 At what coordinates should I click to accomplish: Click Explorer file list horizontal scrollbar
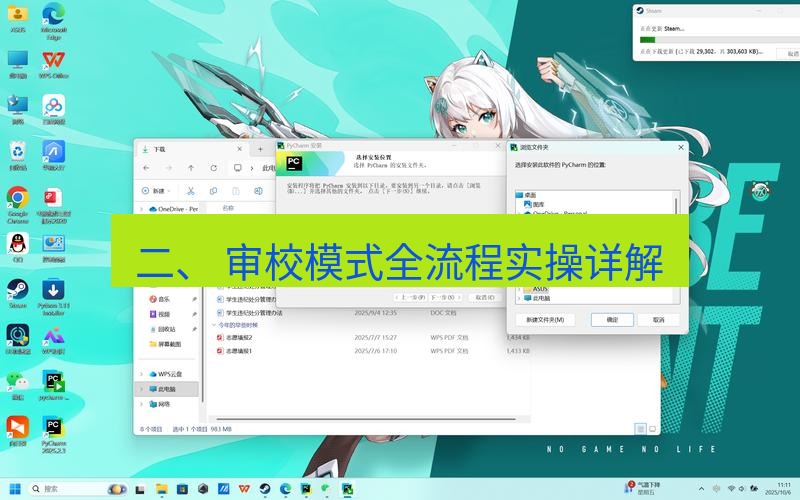point(366,419)
